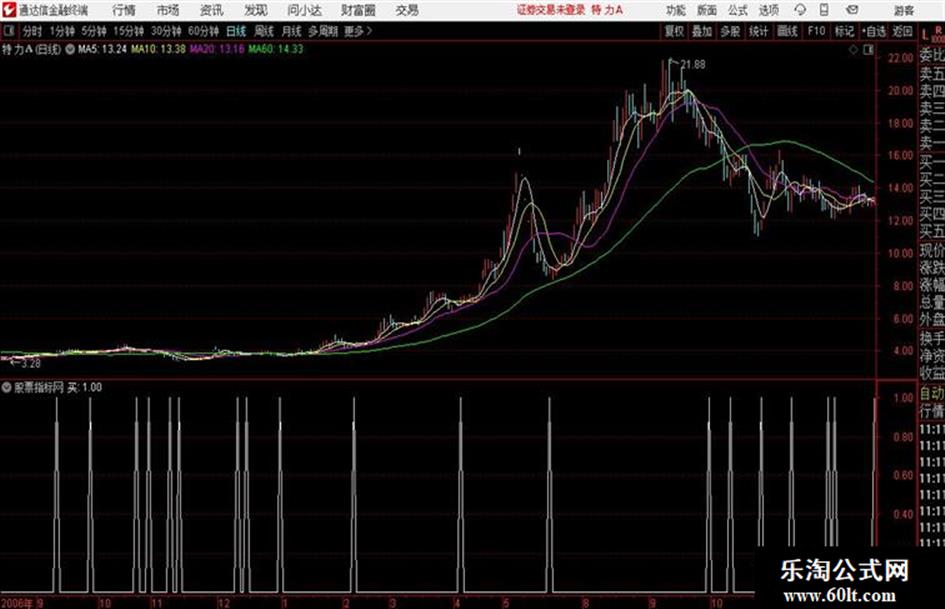
Task: Click the 通达信 app logo icon
Action: pos(8,9)
